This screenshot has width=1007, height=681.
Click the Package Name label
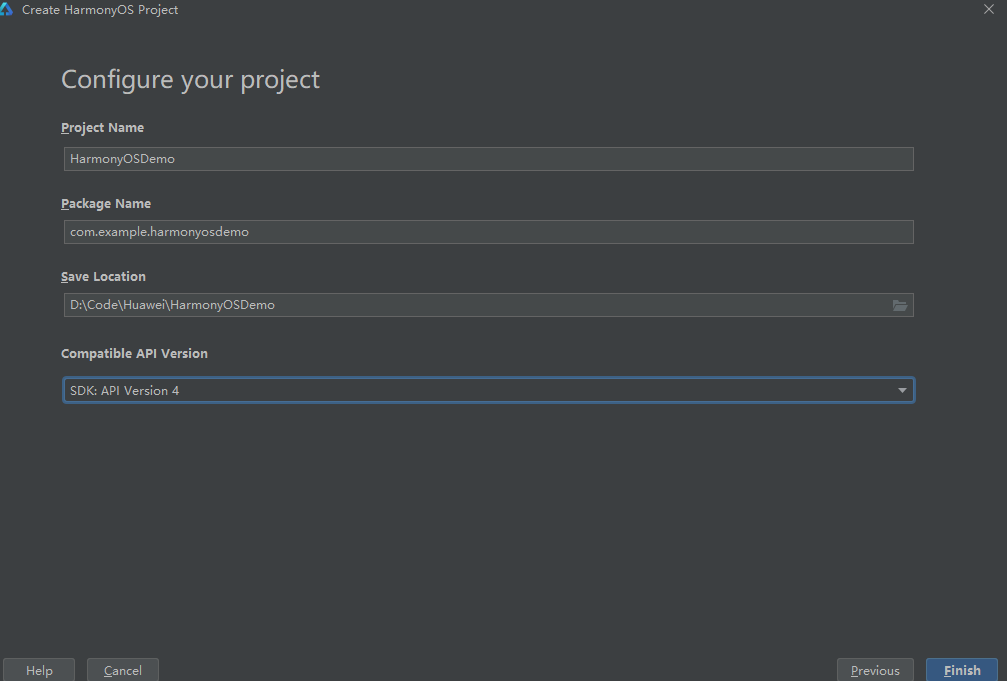106,204
